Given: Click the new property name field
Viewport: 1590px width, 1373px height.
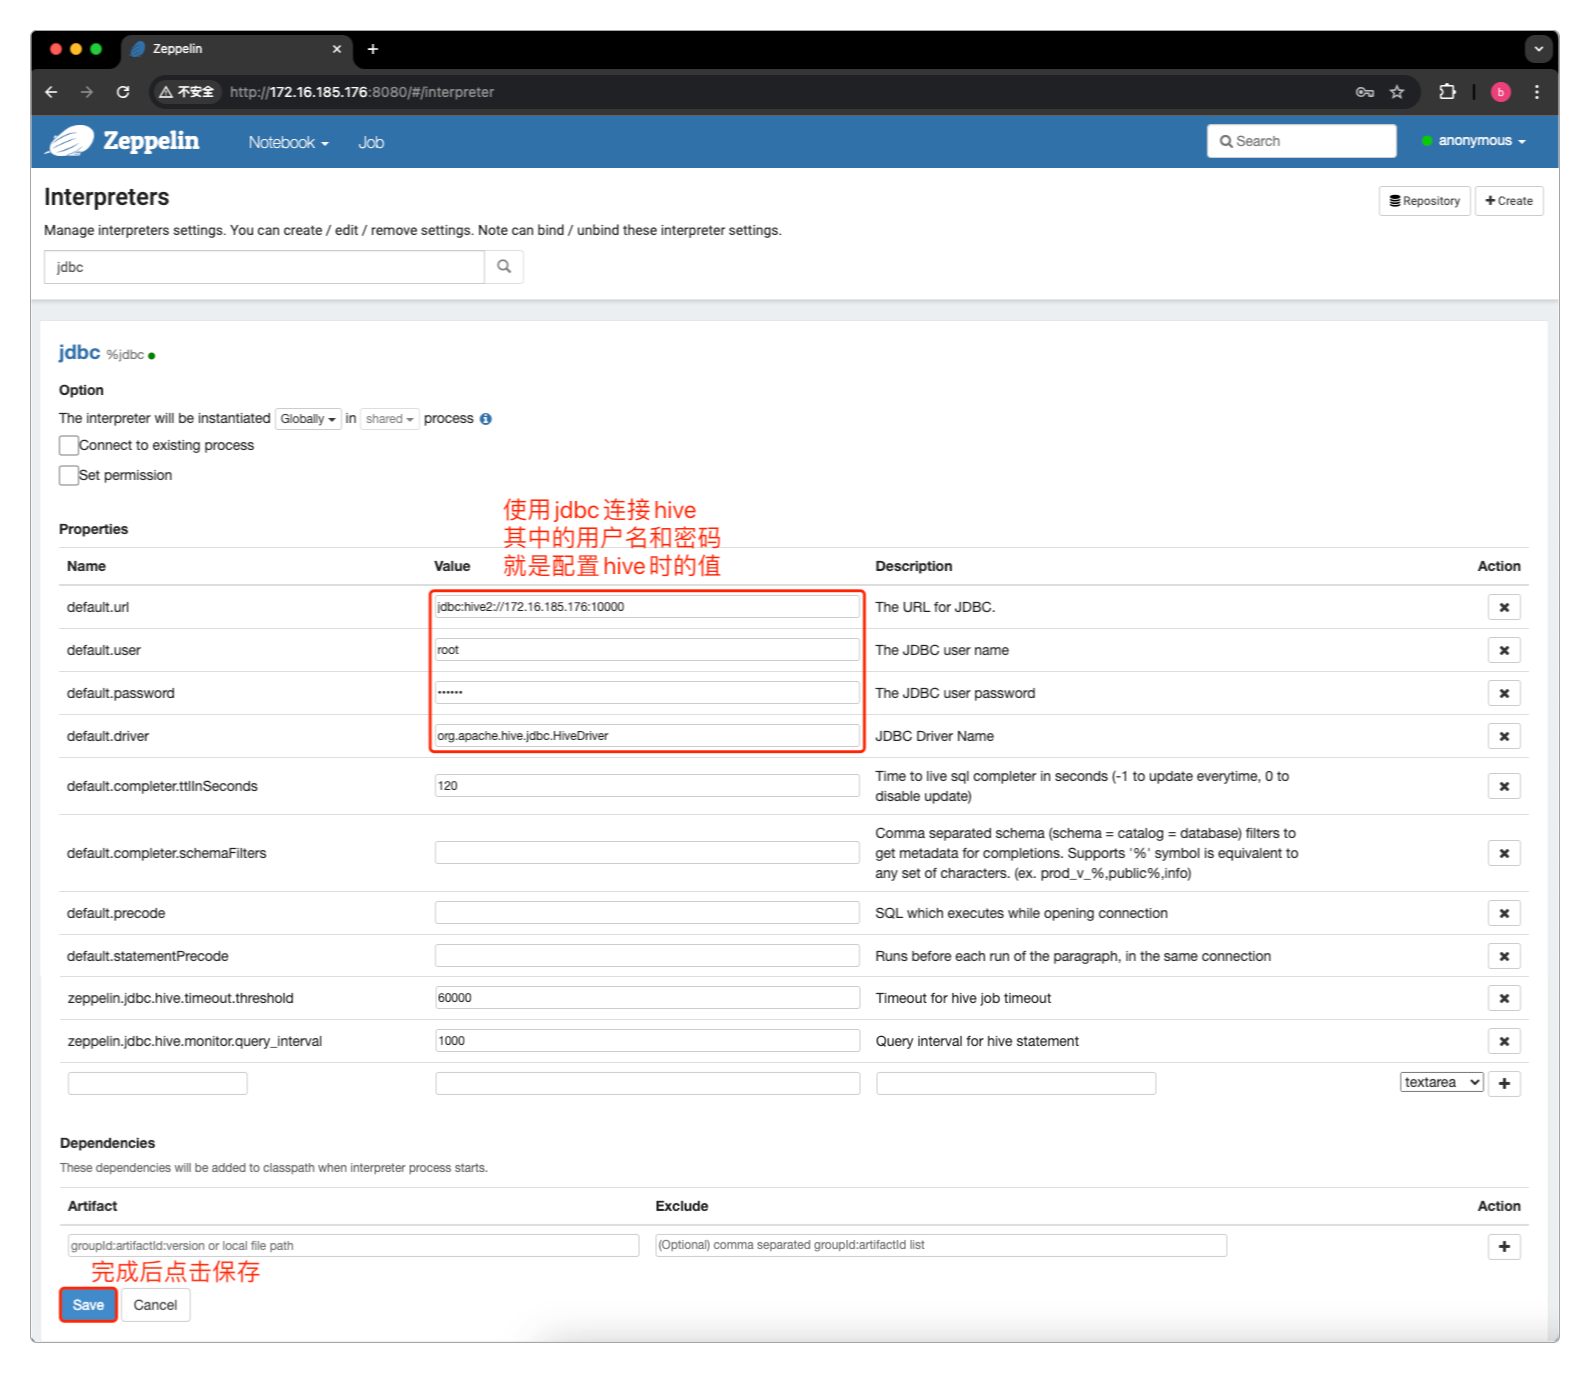Looking at the screenshot, I should 158,1083.
